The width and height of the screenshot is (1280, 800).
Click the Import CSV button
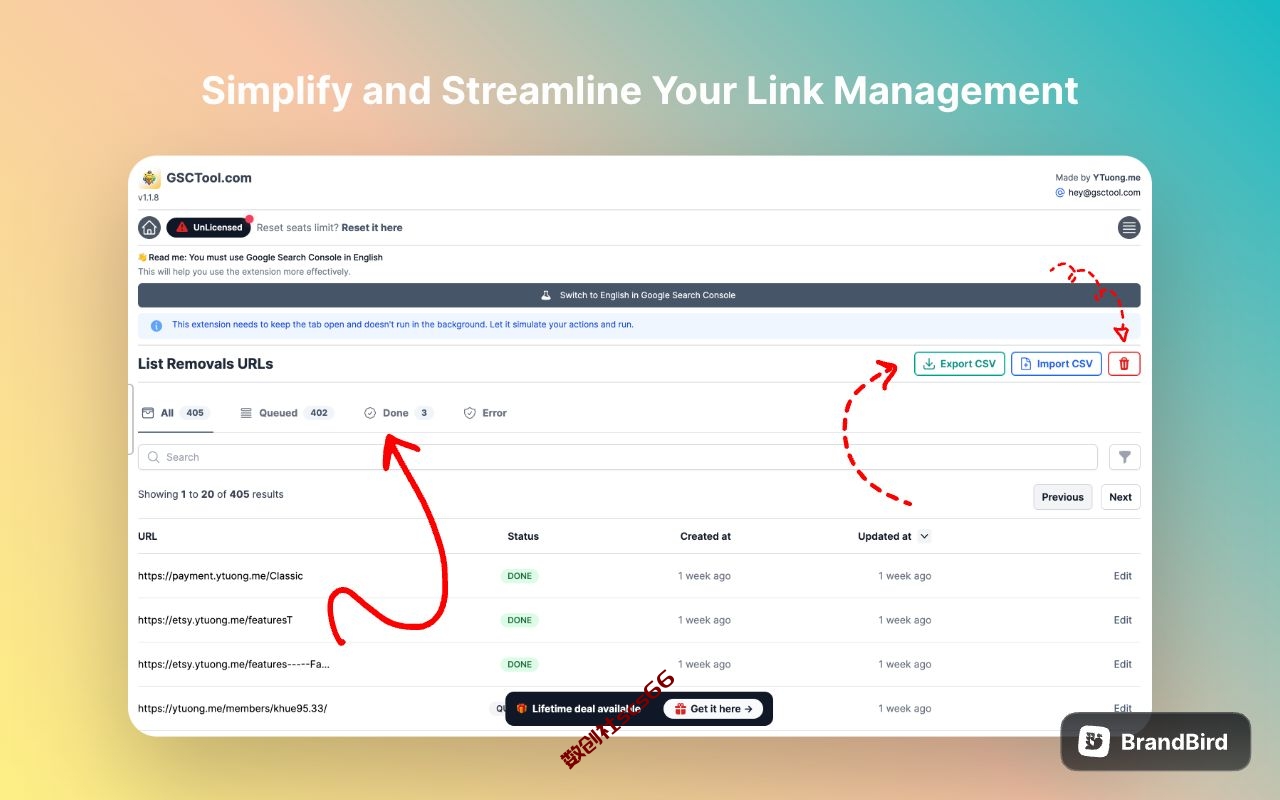[1056, 364]
